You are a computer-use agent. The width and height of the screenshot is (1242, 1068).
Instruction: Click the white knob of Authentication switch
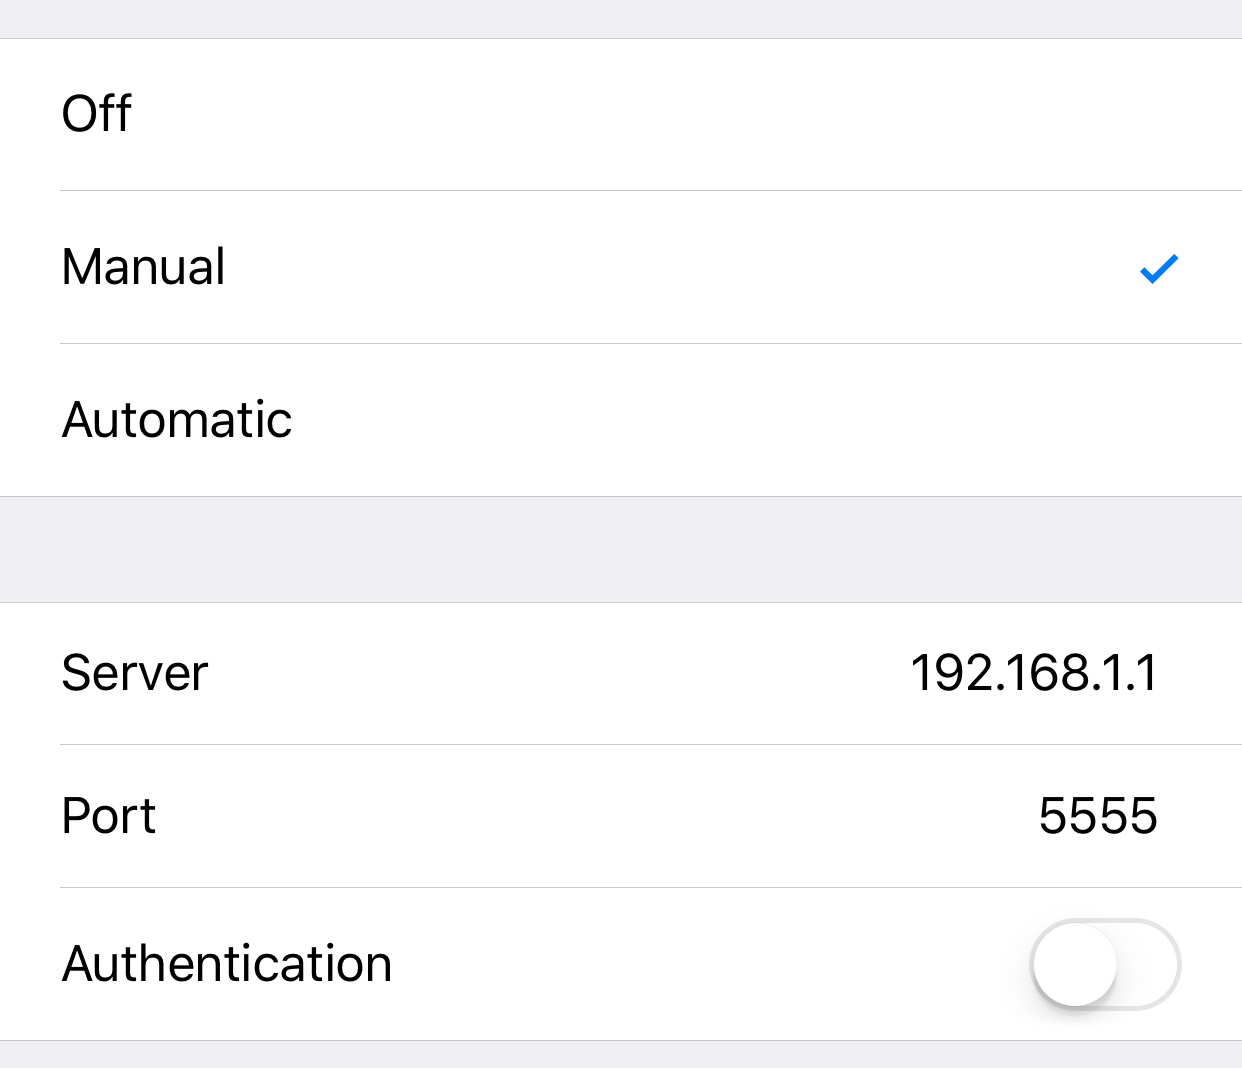click(x=1075, y=964)
